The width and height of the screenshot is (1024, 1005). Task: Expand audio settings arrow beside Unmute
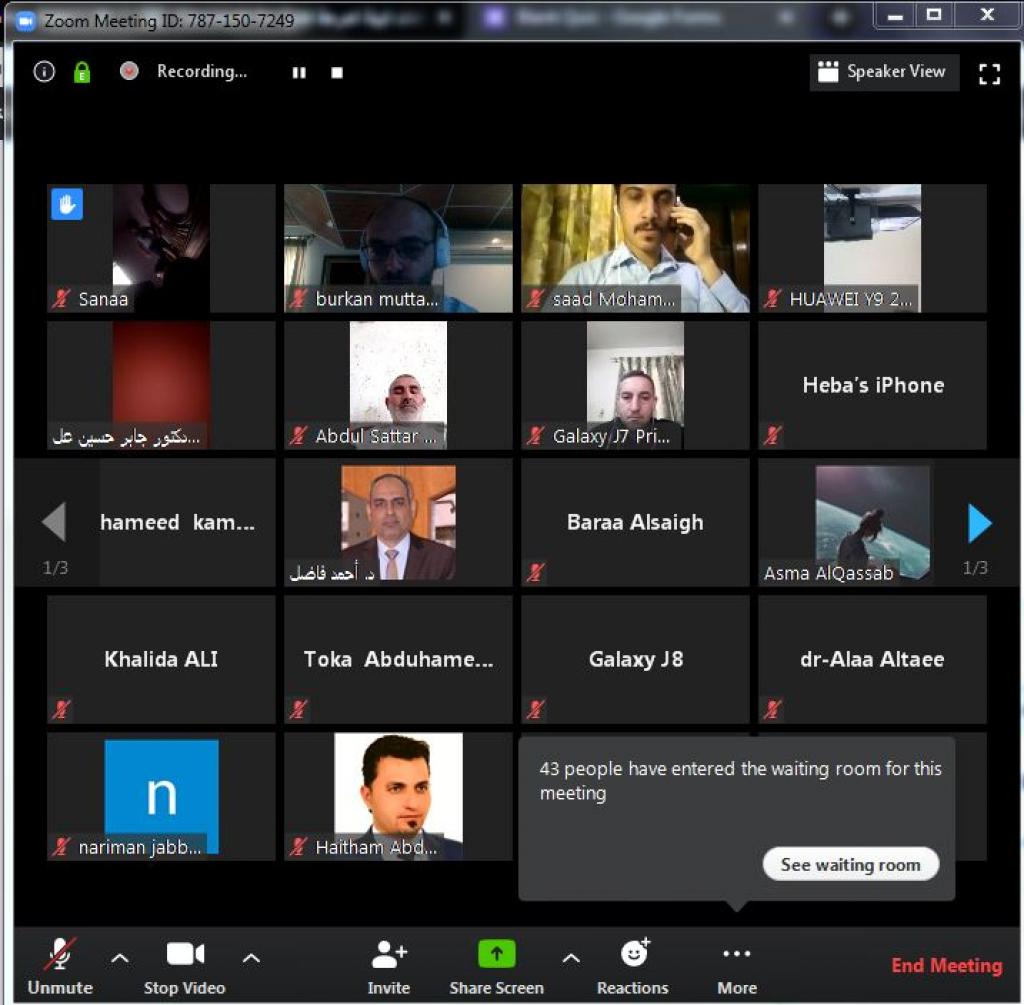(x=120, y=958)
